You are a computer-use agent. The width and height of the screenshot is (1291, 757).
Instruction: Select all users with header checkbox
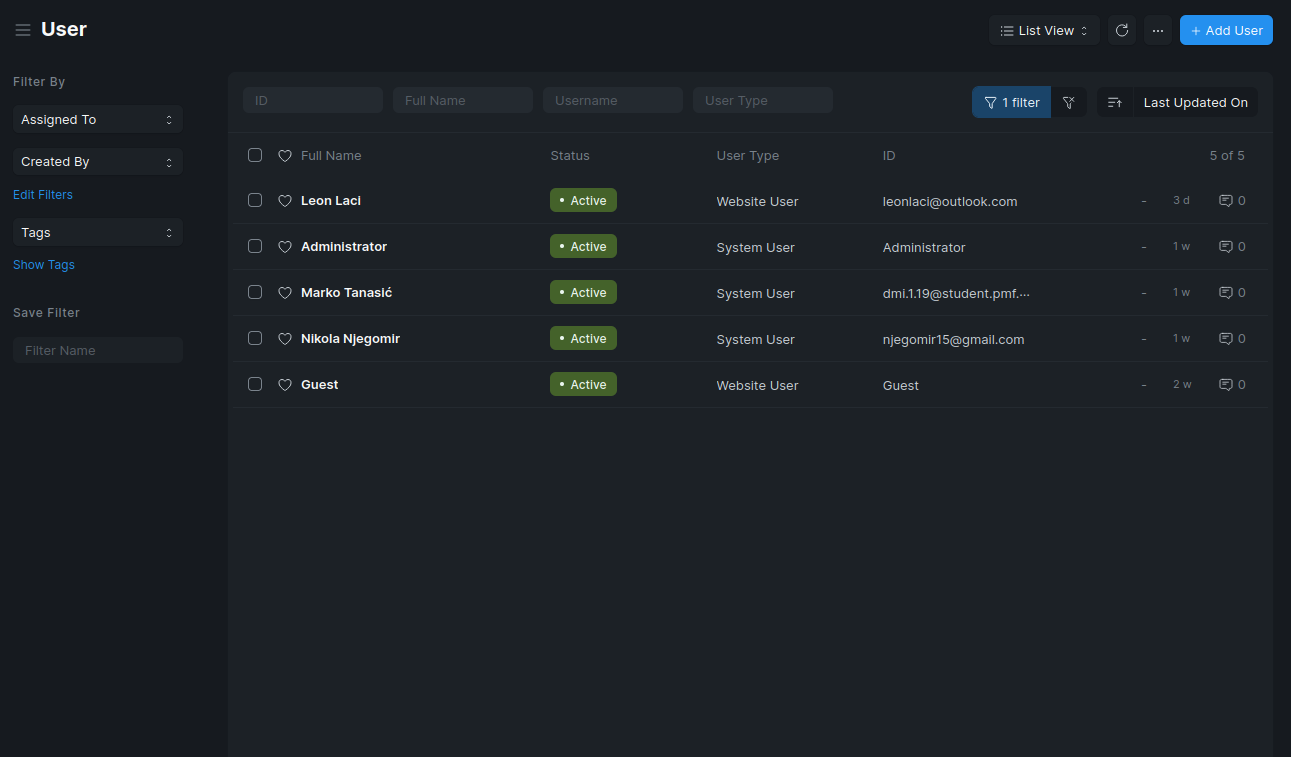[x=255, y=155]
